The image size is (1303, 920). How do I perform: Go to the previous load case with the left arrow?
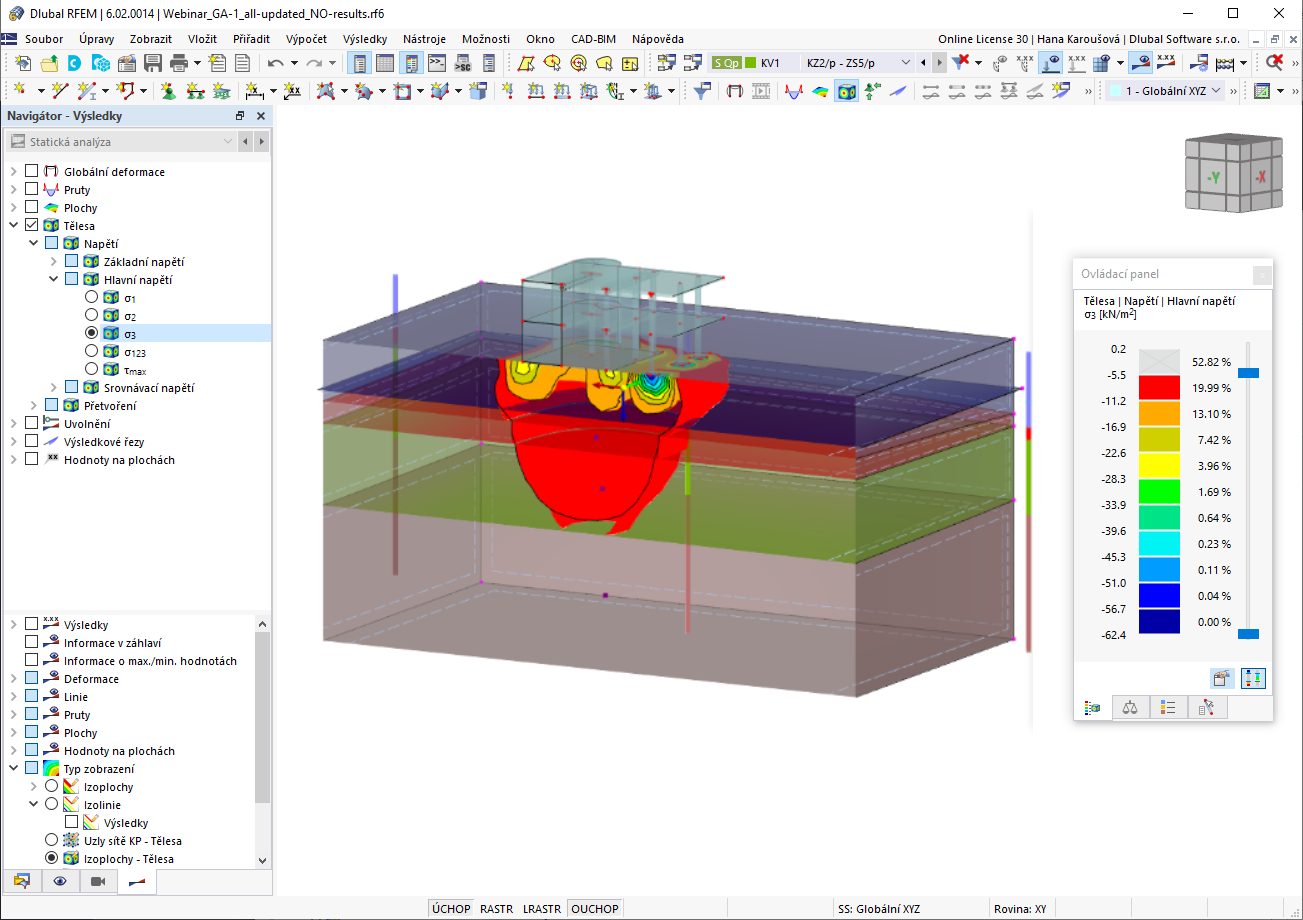pos(923,63)
